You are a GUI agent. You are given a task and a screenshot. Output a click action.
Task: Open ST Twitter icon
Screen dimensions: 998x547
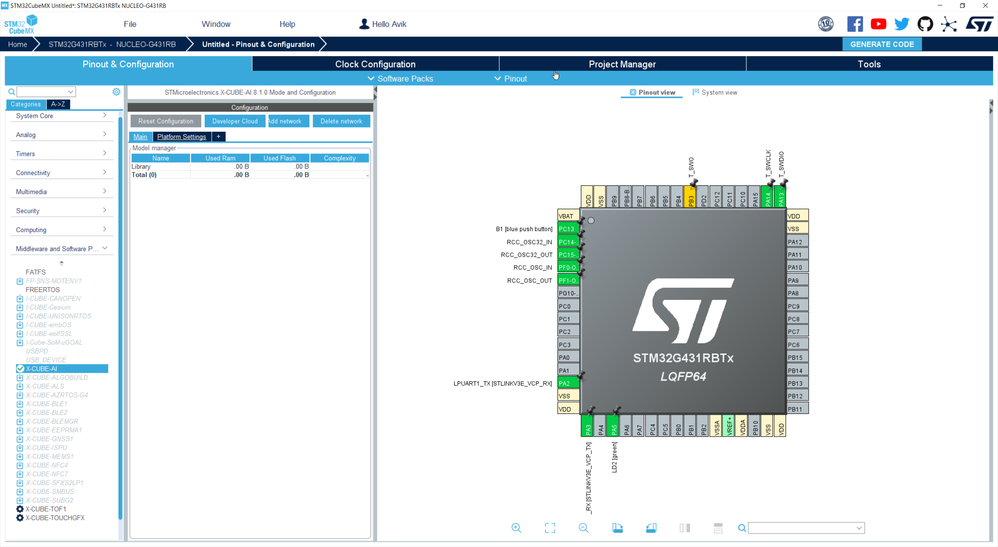point(902,24)
